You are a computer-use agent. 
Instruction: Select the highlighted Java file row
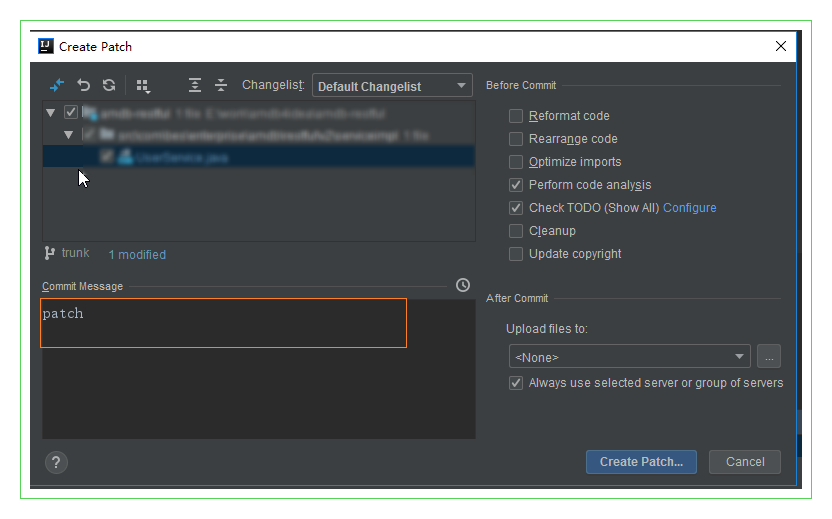click(258, 157)
